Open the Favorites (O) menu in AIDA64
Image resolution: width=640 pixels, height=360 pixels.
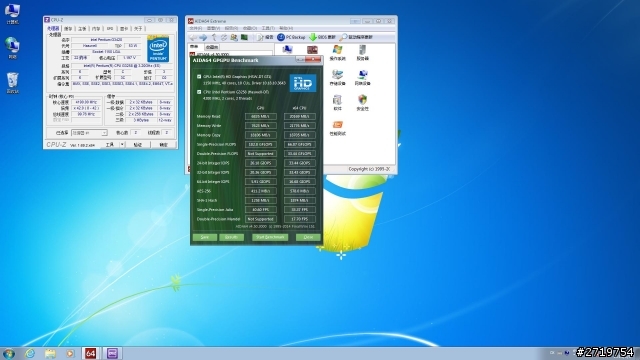(249, 28)
